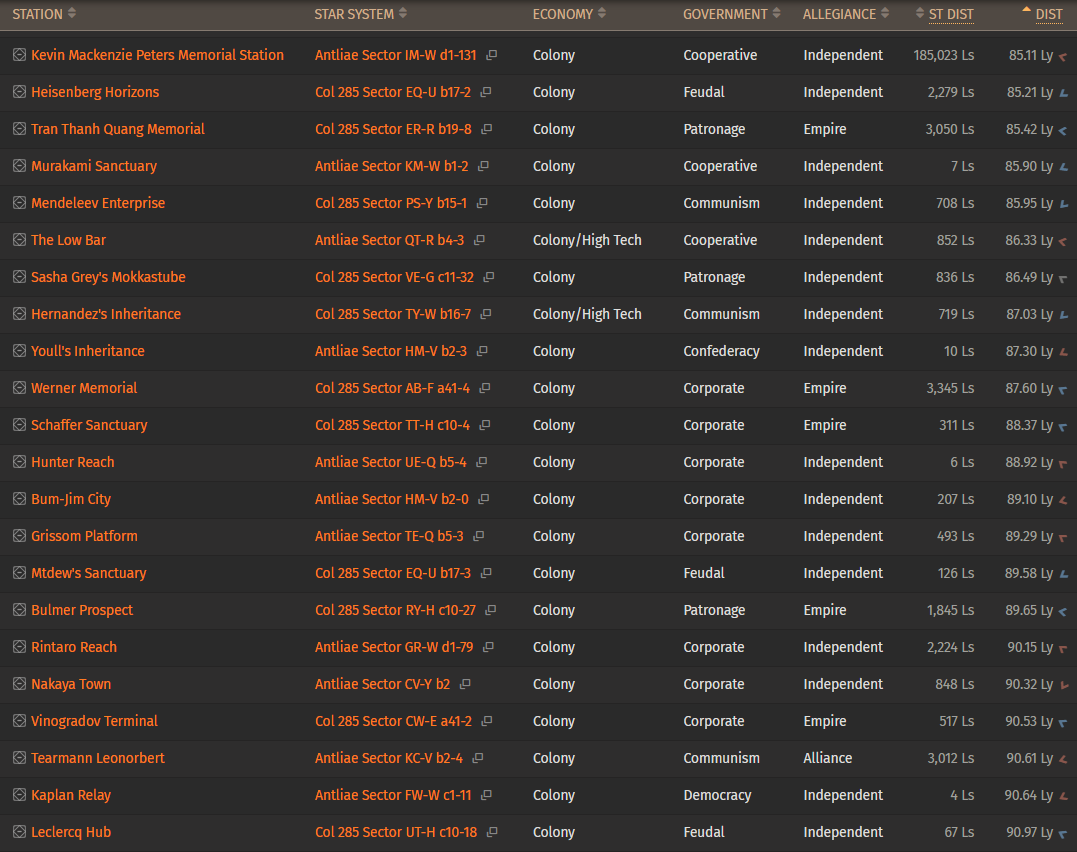Screen dimensions: 1077x852
Task: Sort table by Station column
Action: 44,14
